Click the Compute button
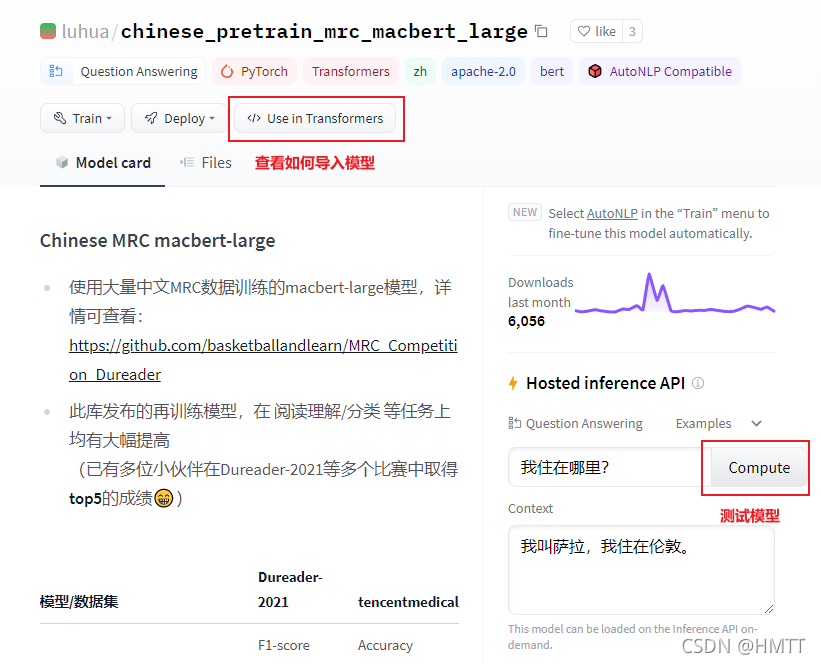The height and width of the screenshot is (664, 821). point(759,467)
